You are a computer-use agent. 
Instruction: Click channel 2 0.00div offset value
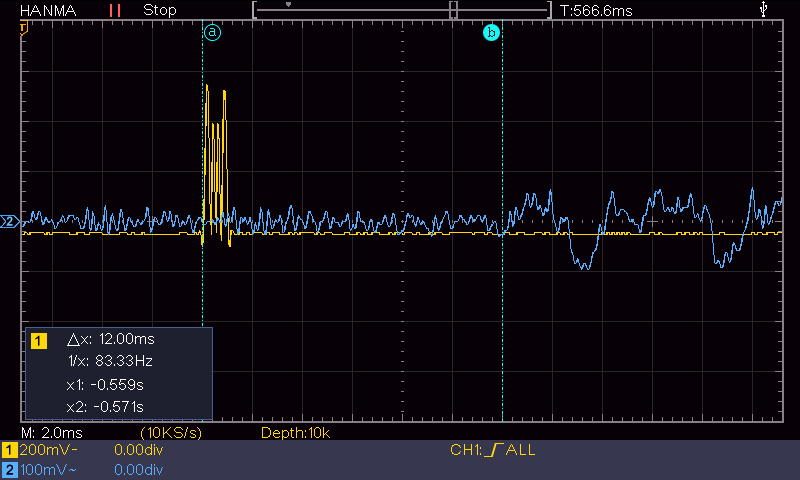(x=139, y=470)
